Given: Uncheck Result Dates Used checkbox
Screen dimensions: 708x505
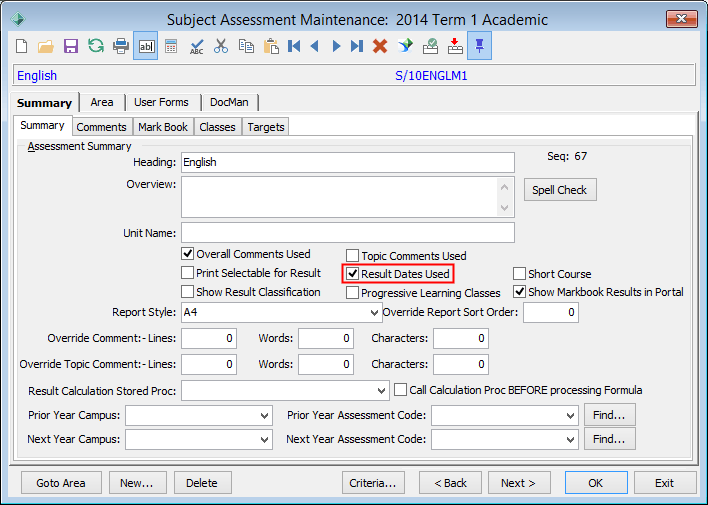Looking at the screenshot, I should tap(352, 274).
